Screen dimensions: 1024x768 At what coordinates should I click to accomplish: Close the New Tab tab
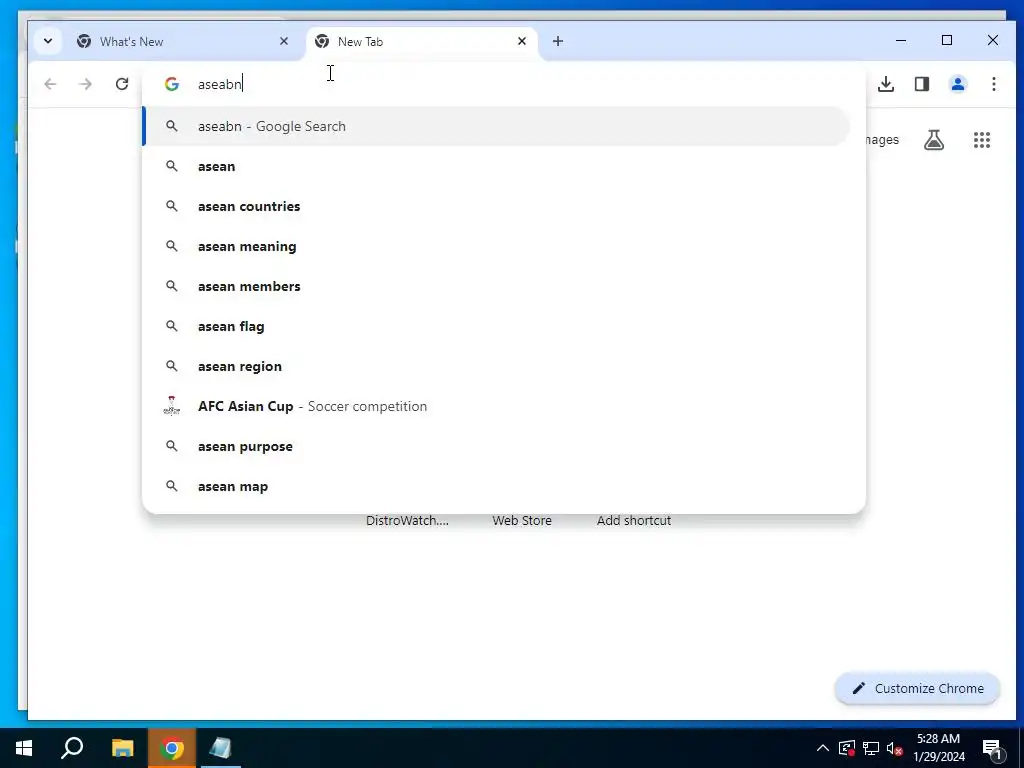522,41
